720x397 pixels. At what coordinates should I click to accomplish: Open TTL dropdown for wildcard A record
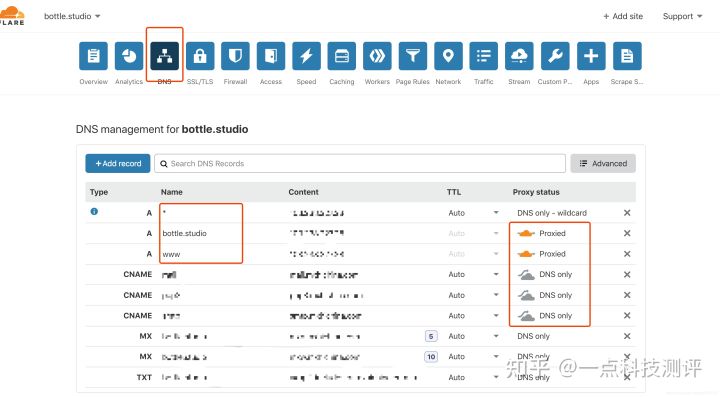(x=496, y=213)
